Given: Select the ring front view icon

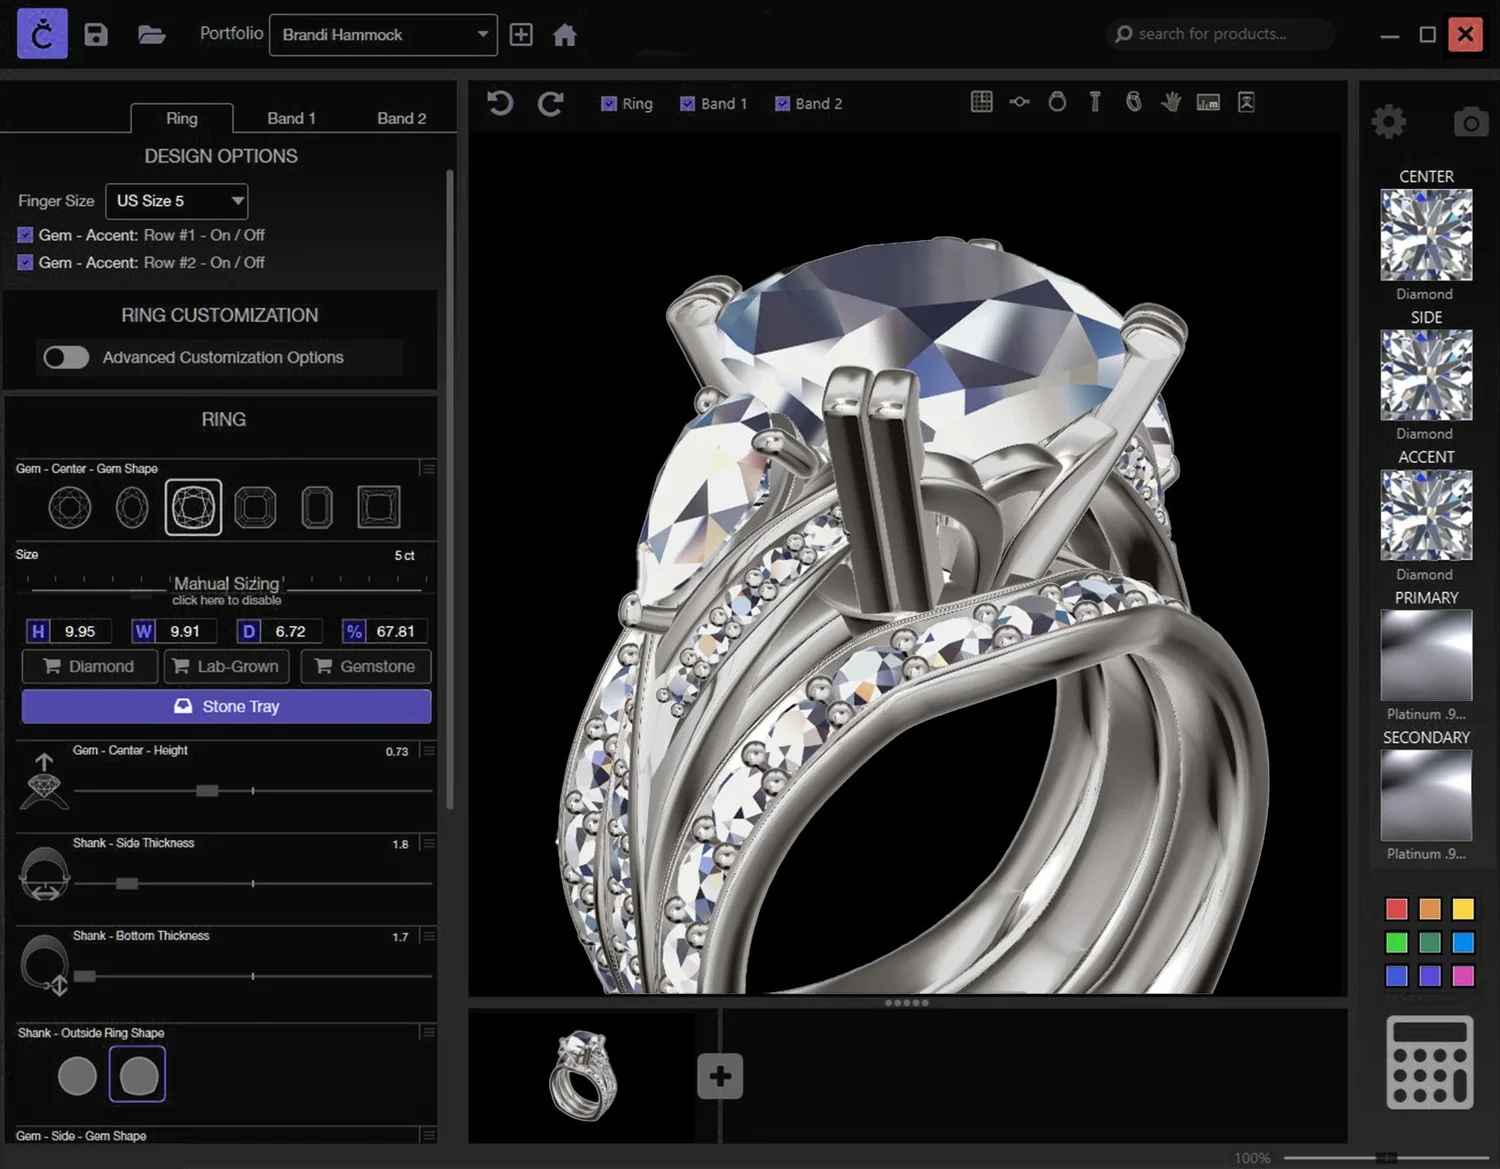Looking at the screenshot, I should coord(1057,101).
